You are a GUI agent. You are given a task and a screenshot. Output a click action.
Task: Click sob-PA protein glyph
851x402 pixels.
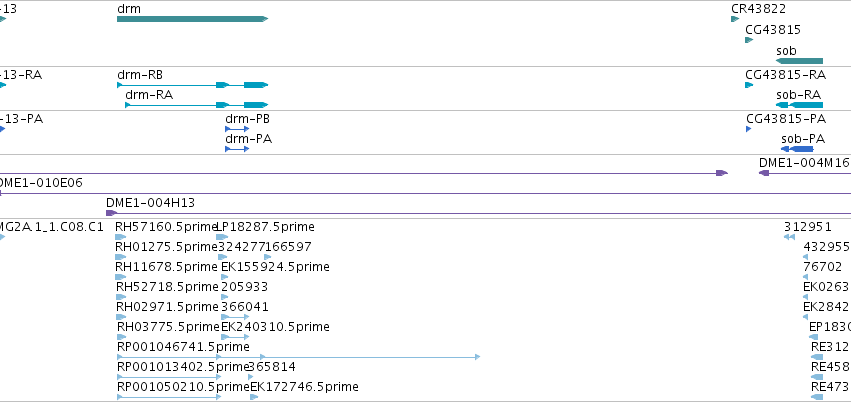click(797, 149)
